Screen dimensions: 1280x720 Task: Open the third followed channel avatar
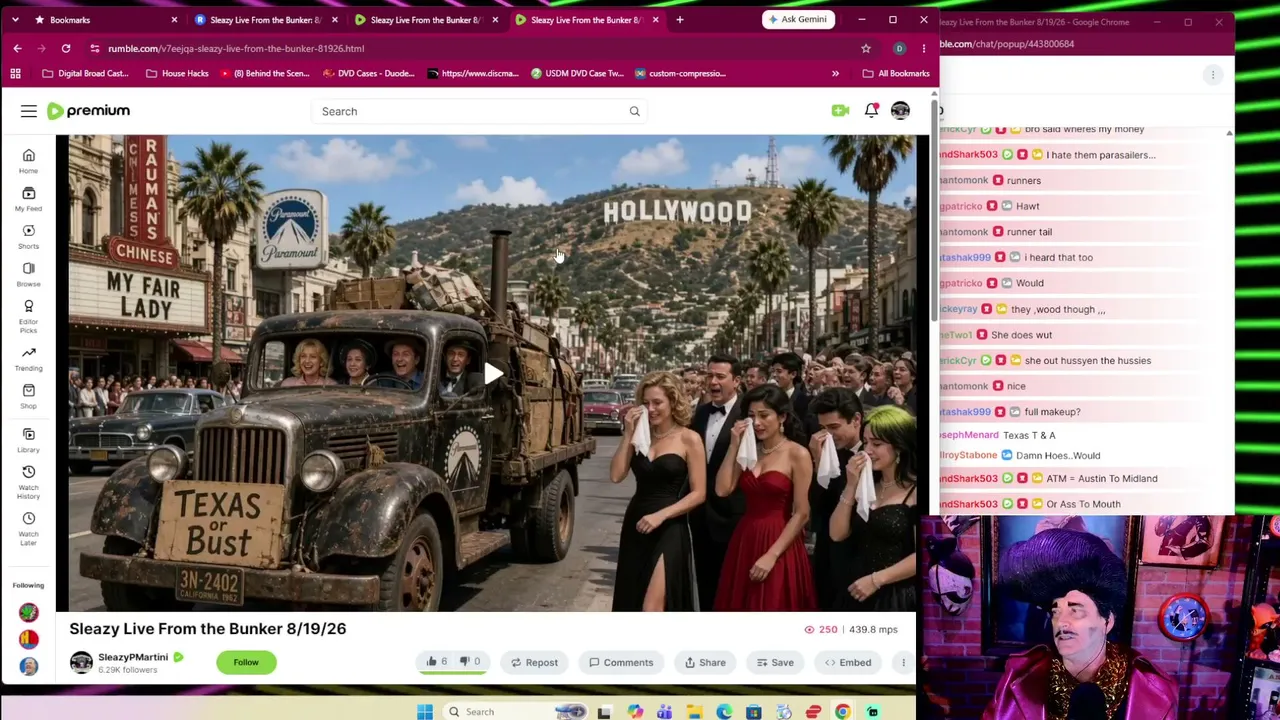29,667
